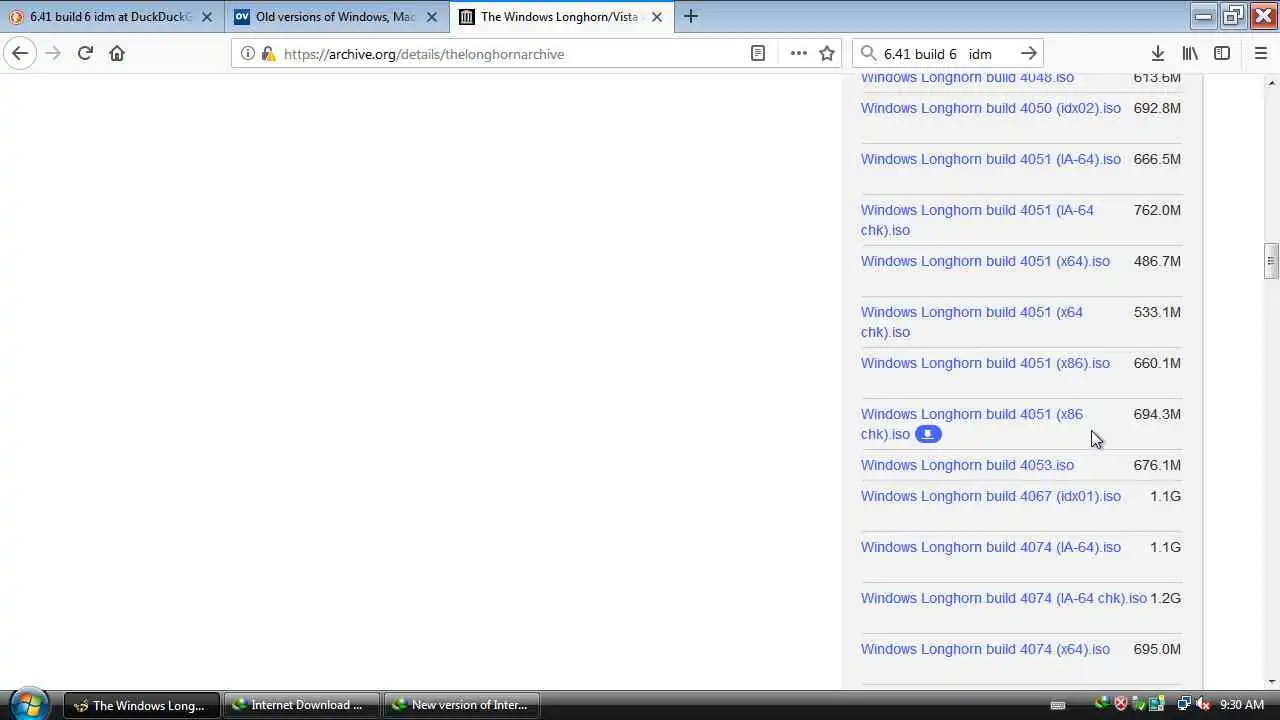The width and height of the screenshot is (1280, 720).
Task: Click the muted volume tray icon
Action: coord(1203,704)
